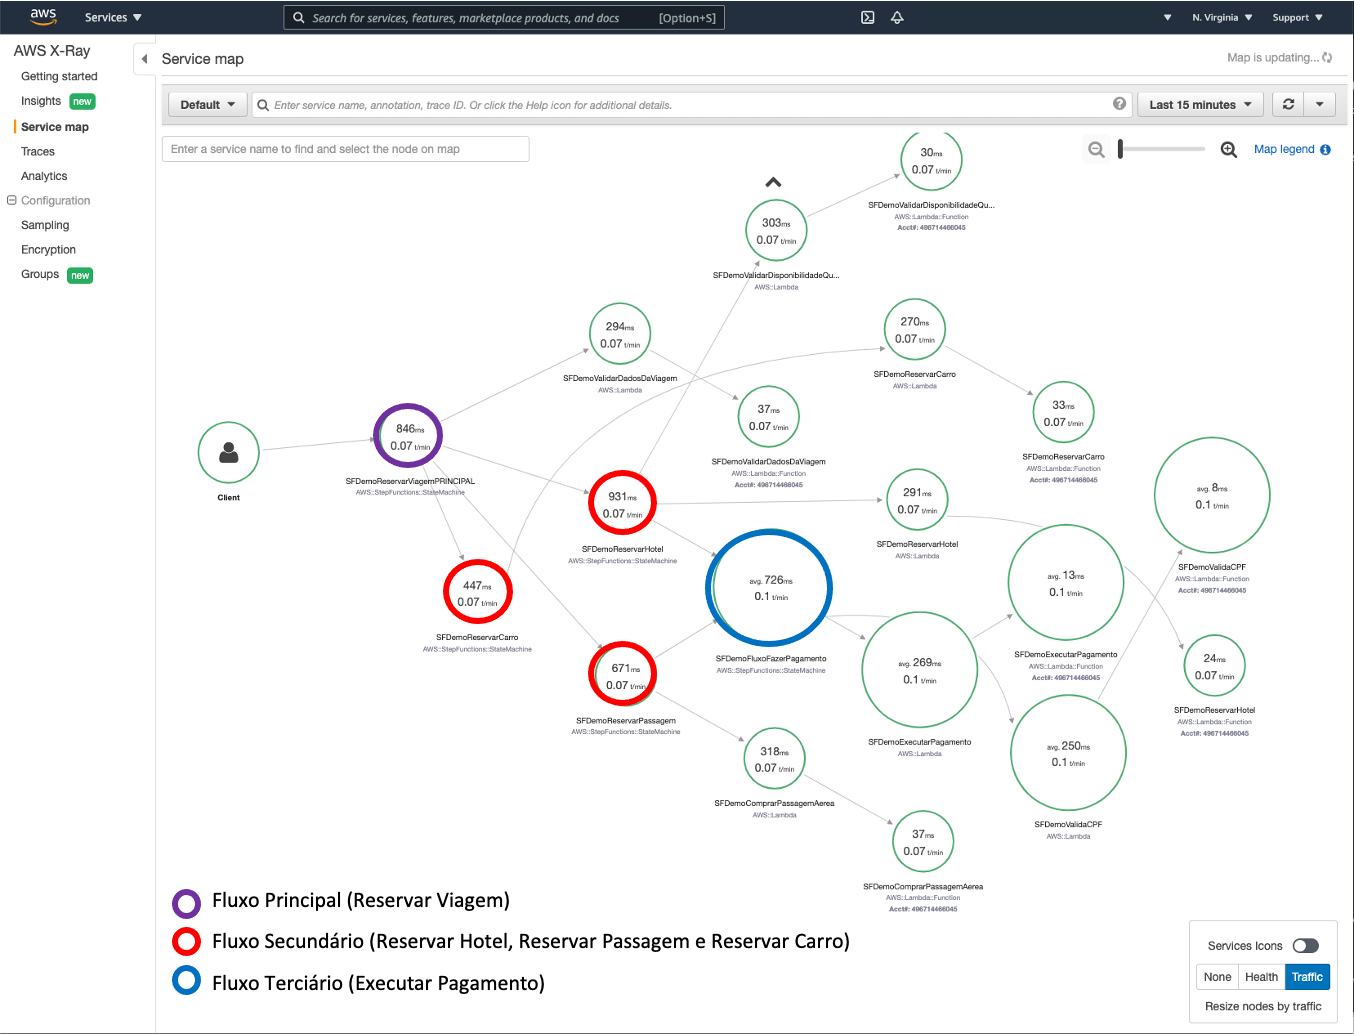Viewport: 1354px width, 1034px height.
Task: Select the 269ms SFDemoExecutarPagamento Lambda node
Action: tap(919, 671)
